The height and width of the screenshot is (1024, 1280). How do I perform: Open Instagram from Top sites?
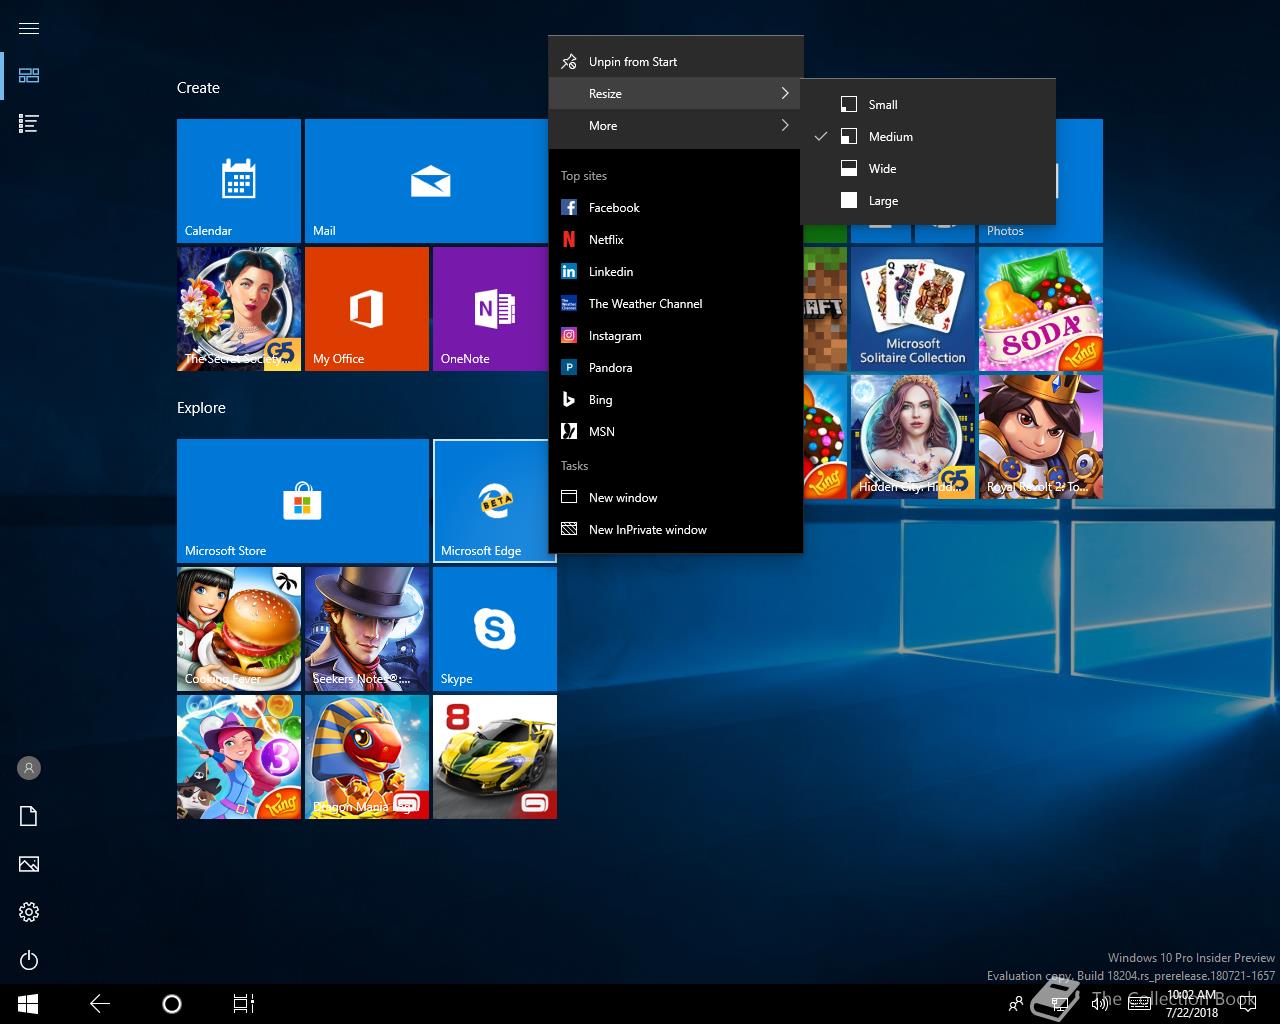coord(676,336)
